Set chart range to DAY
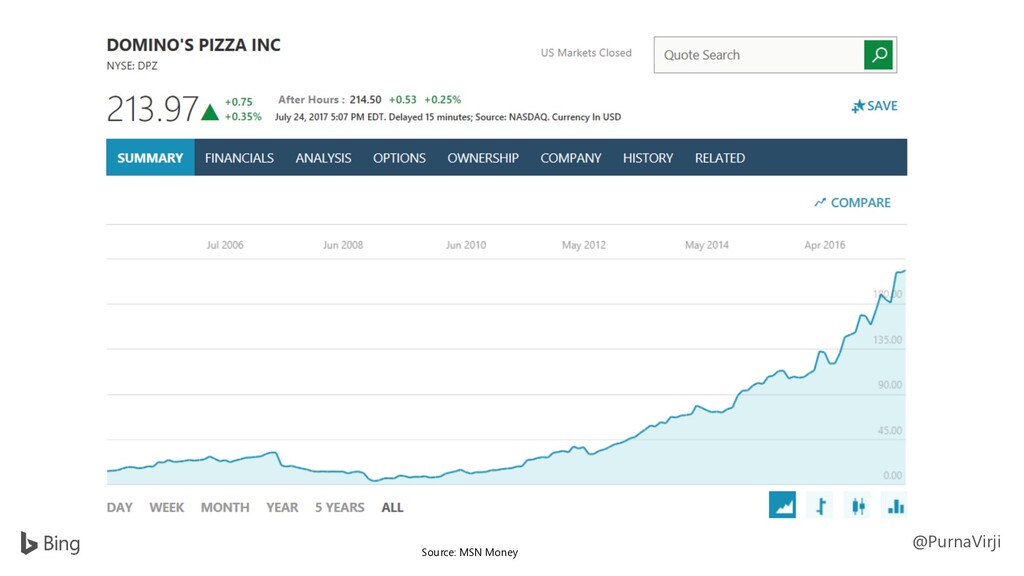This screenshot has width=1024, height=576. pyautogui.click(x=120, y=507)
